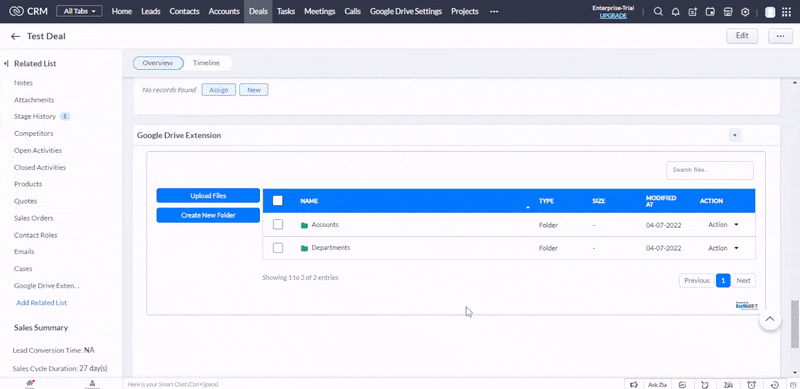Click Create New Folder button
Viewport: 800px width, 389px height.
tap(208, 215)
